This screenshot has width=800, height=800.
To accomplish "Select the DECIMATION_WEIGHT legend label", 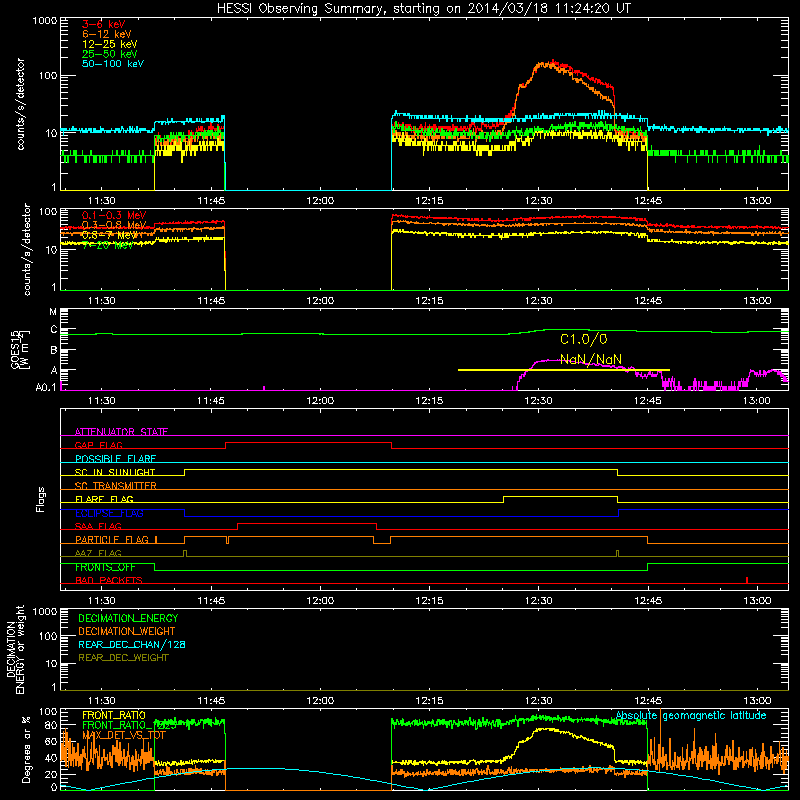I will (x=127, y=631).
